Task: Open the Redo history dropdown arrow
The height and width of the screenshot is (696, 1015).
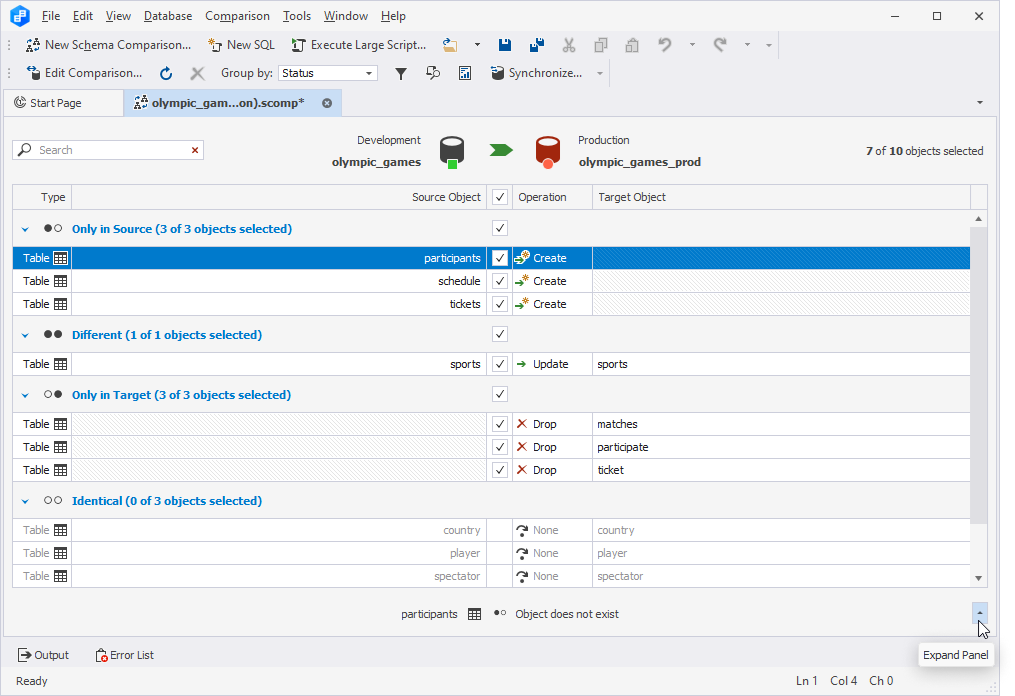Action: pos(747,45)
